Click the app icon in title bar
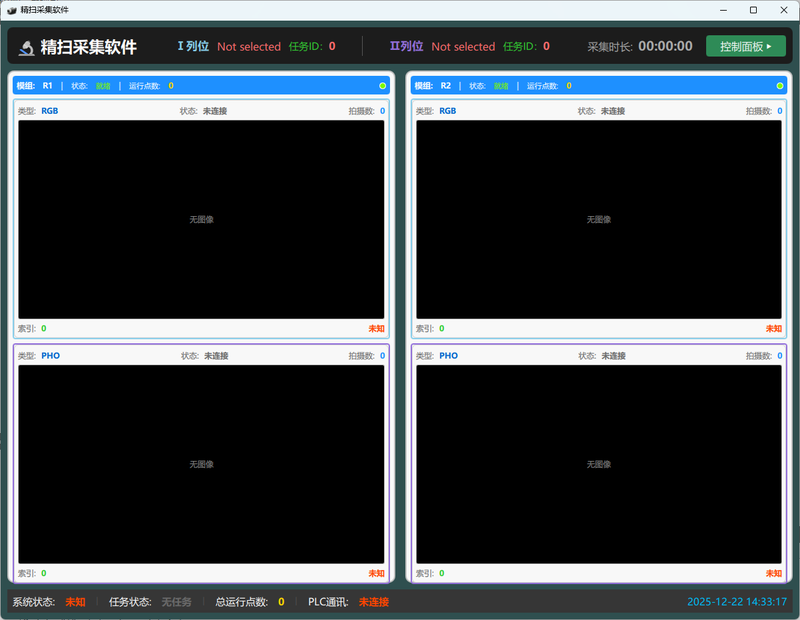This screenshot has width=800, height=620. [11, 10]
